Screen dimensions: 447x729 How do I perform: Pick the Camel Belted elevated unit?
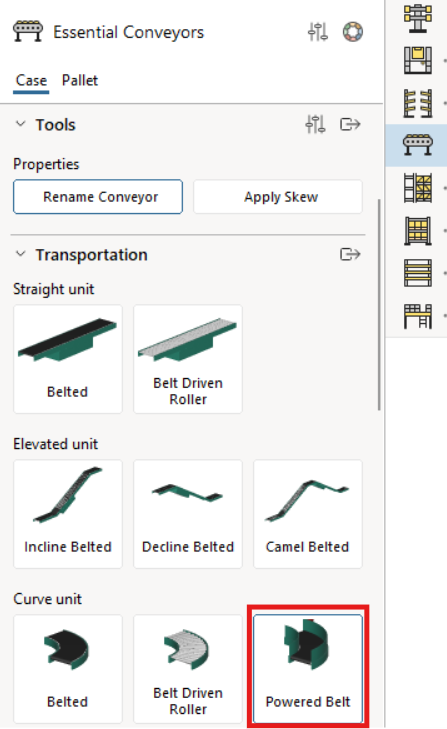coord(307,514)
